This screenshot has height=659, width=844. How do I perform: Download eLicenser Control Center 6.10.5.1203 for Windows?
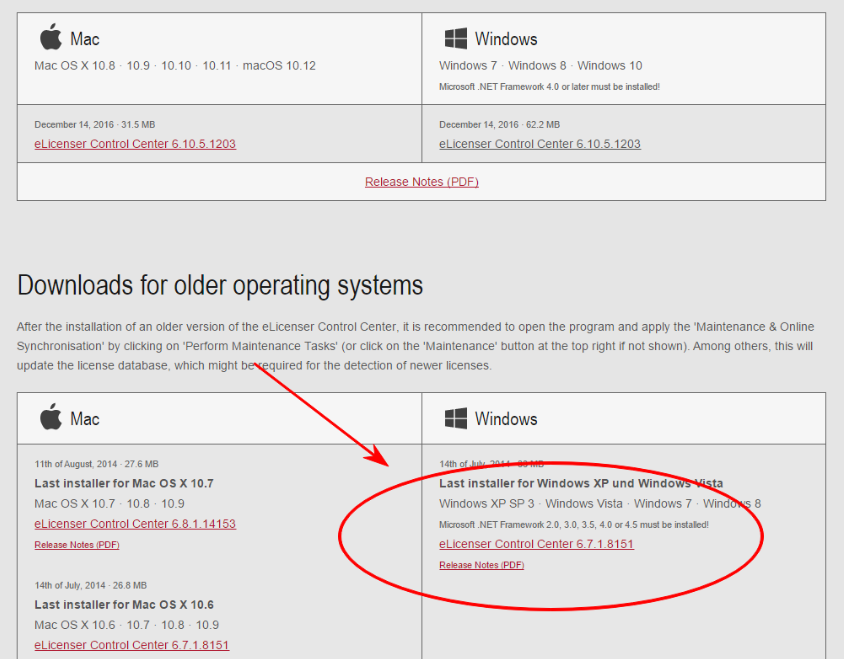point(540,144)
